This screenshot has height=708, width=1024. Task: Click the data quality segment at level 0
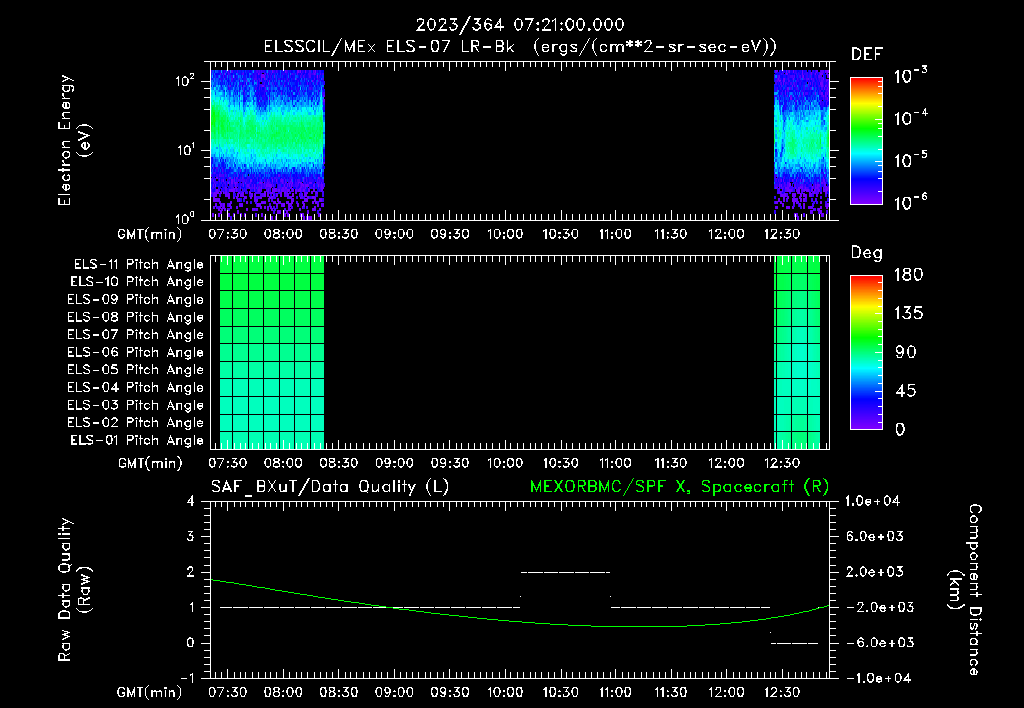(x=794, y=643)
